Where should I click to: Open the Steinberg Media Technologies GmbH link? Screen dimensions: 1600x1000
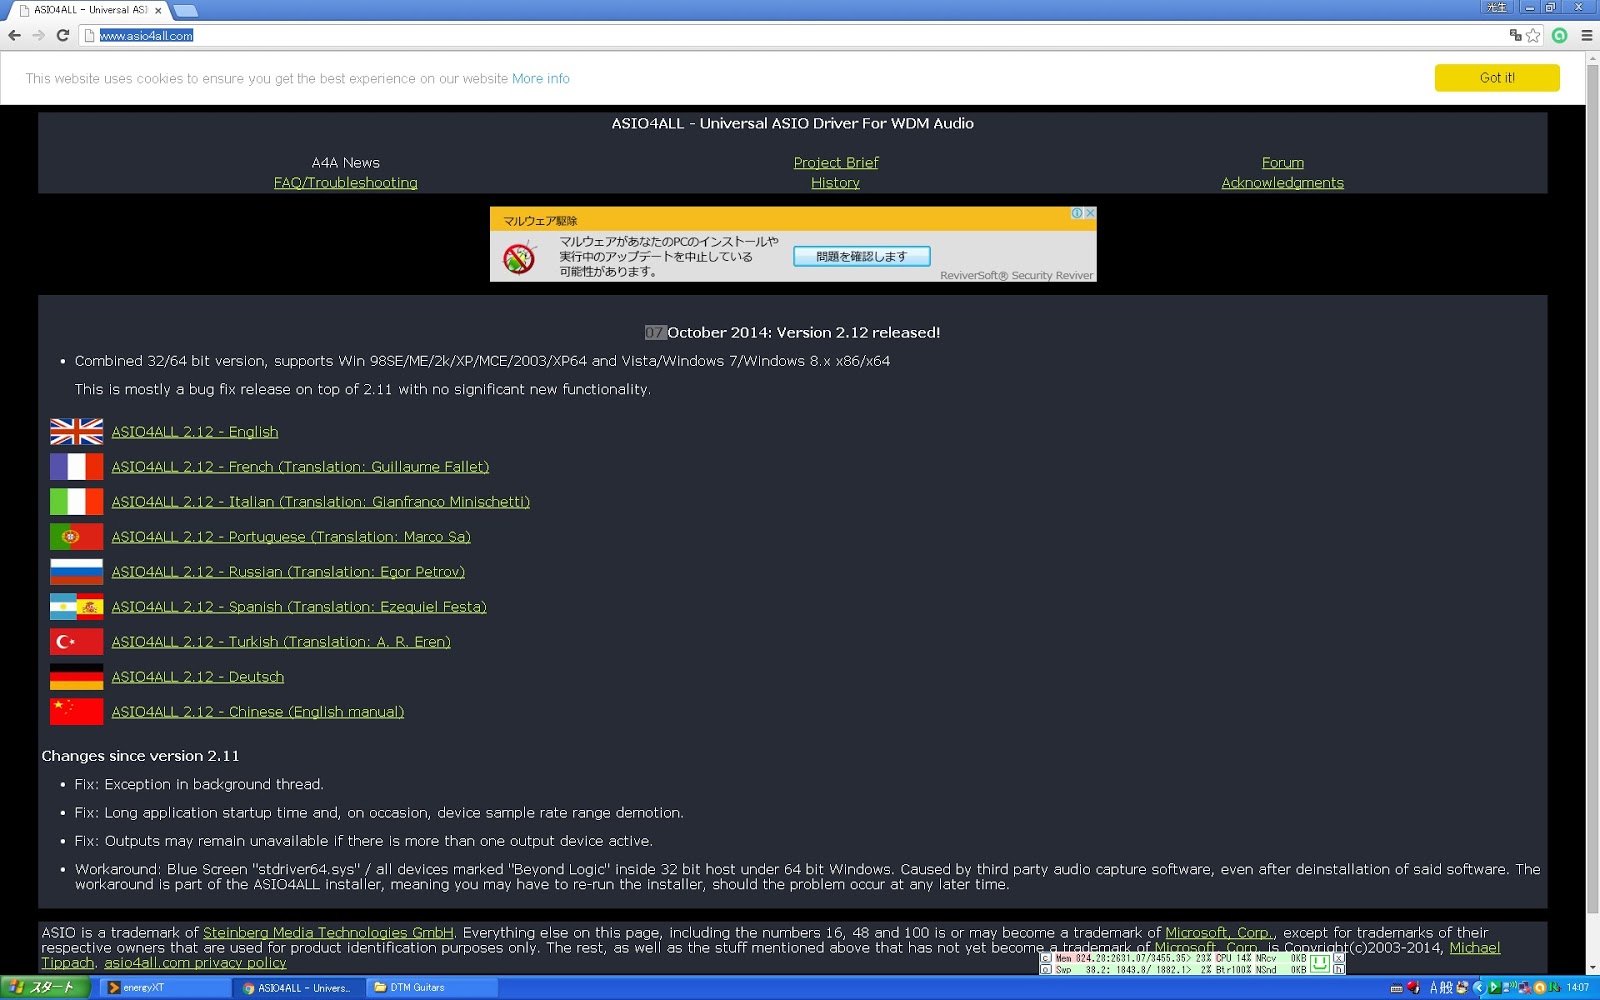pyautogui.click(x=328, y=932)
